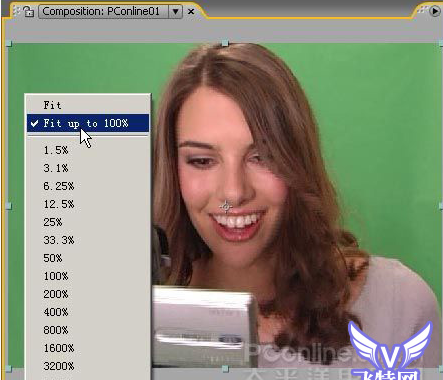Set magnification to 33.3%
This screenshot has height=380, width=443.
(x=88, y=240)
